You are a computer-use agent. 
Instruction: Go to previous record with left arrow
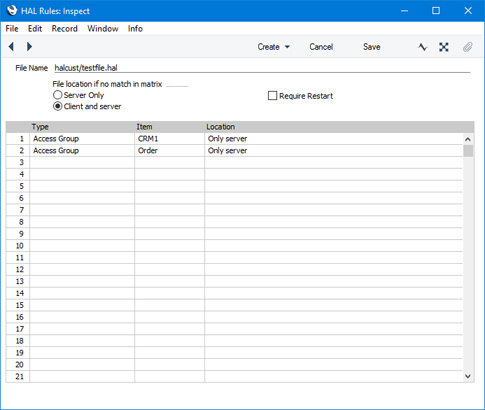tap(11, 47)
